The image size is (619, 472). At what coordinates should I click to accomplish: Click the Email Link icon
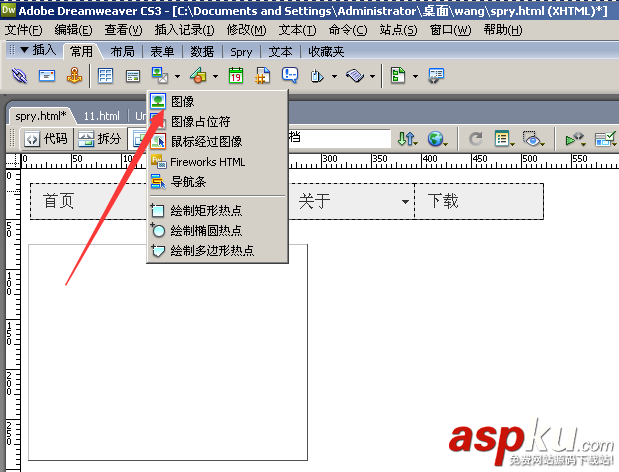point(47,75)
